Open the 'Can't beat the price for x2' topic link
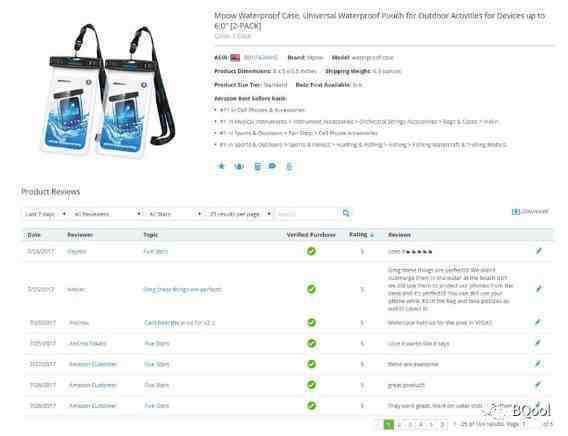This screenshot has height=436, width=568. coord(180,322)
